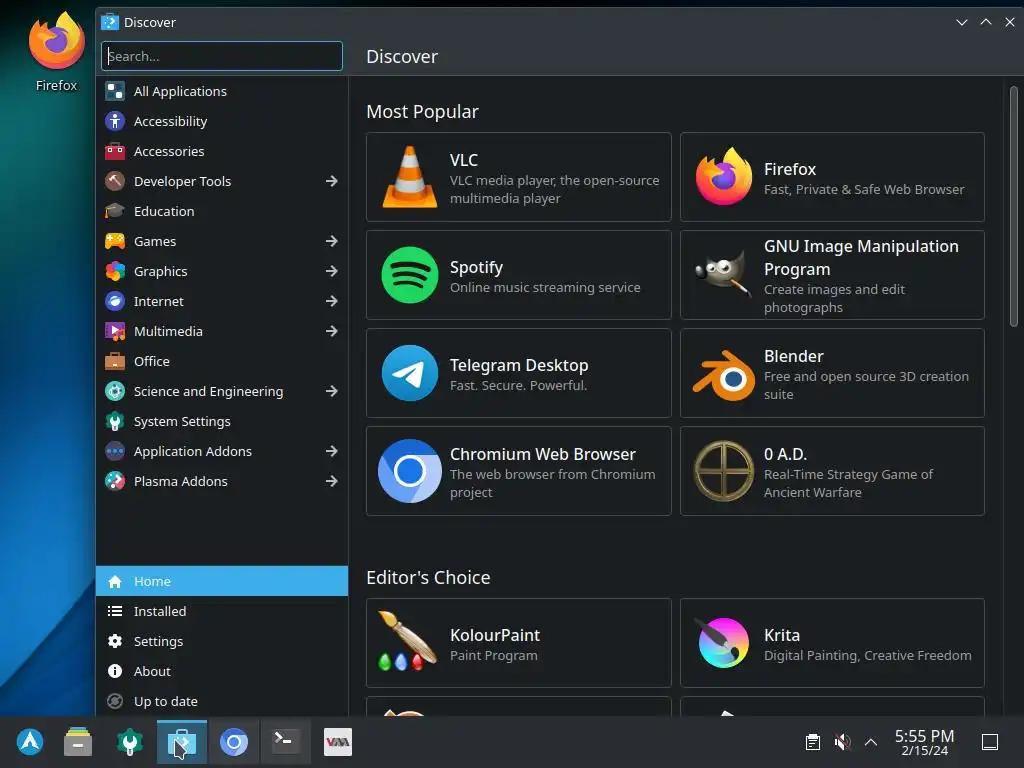1024x768 pixels.
Task: Open the GNU Image Manipulation Program card
Action: tap(832, 275)
